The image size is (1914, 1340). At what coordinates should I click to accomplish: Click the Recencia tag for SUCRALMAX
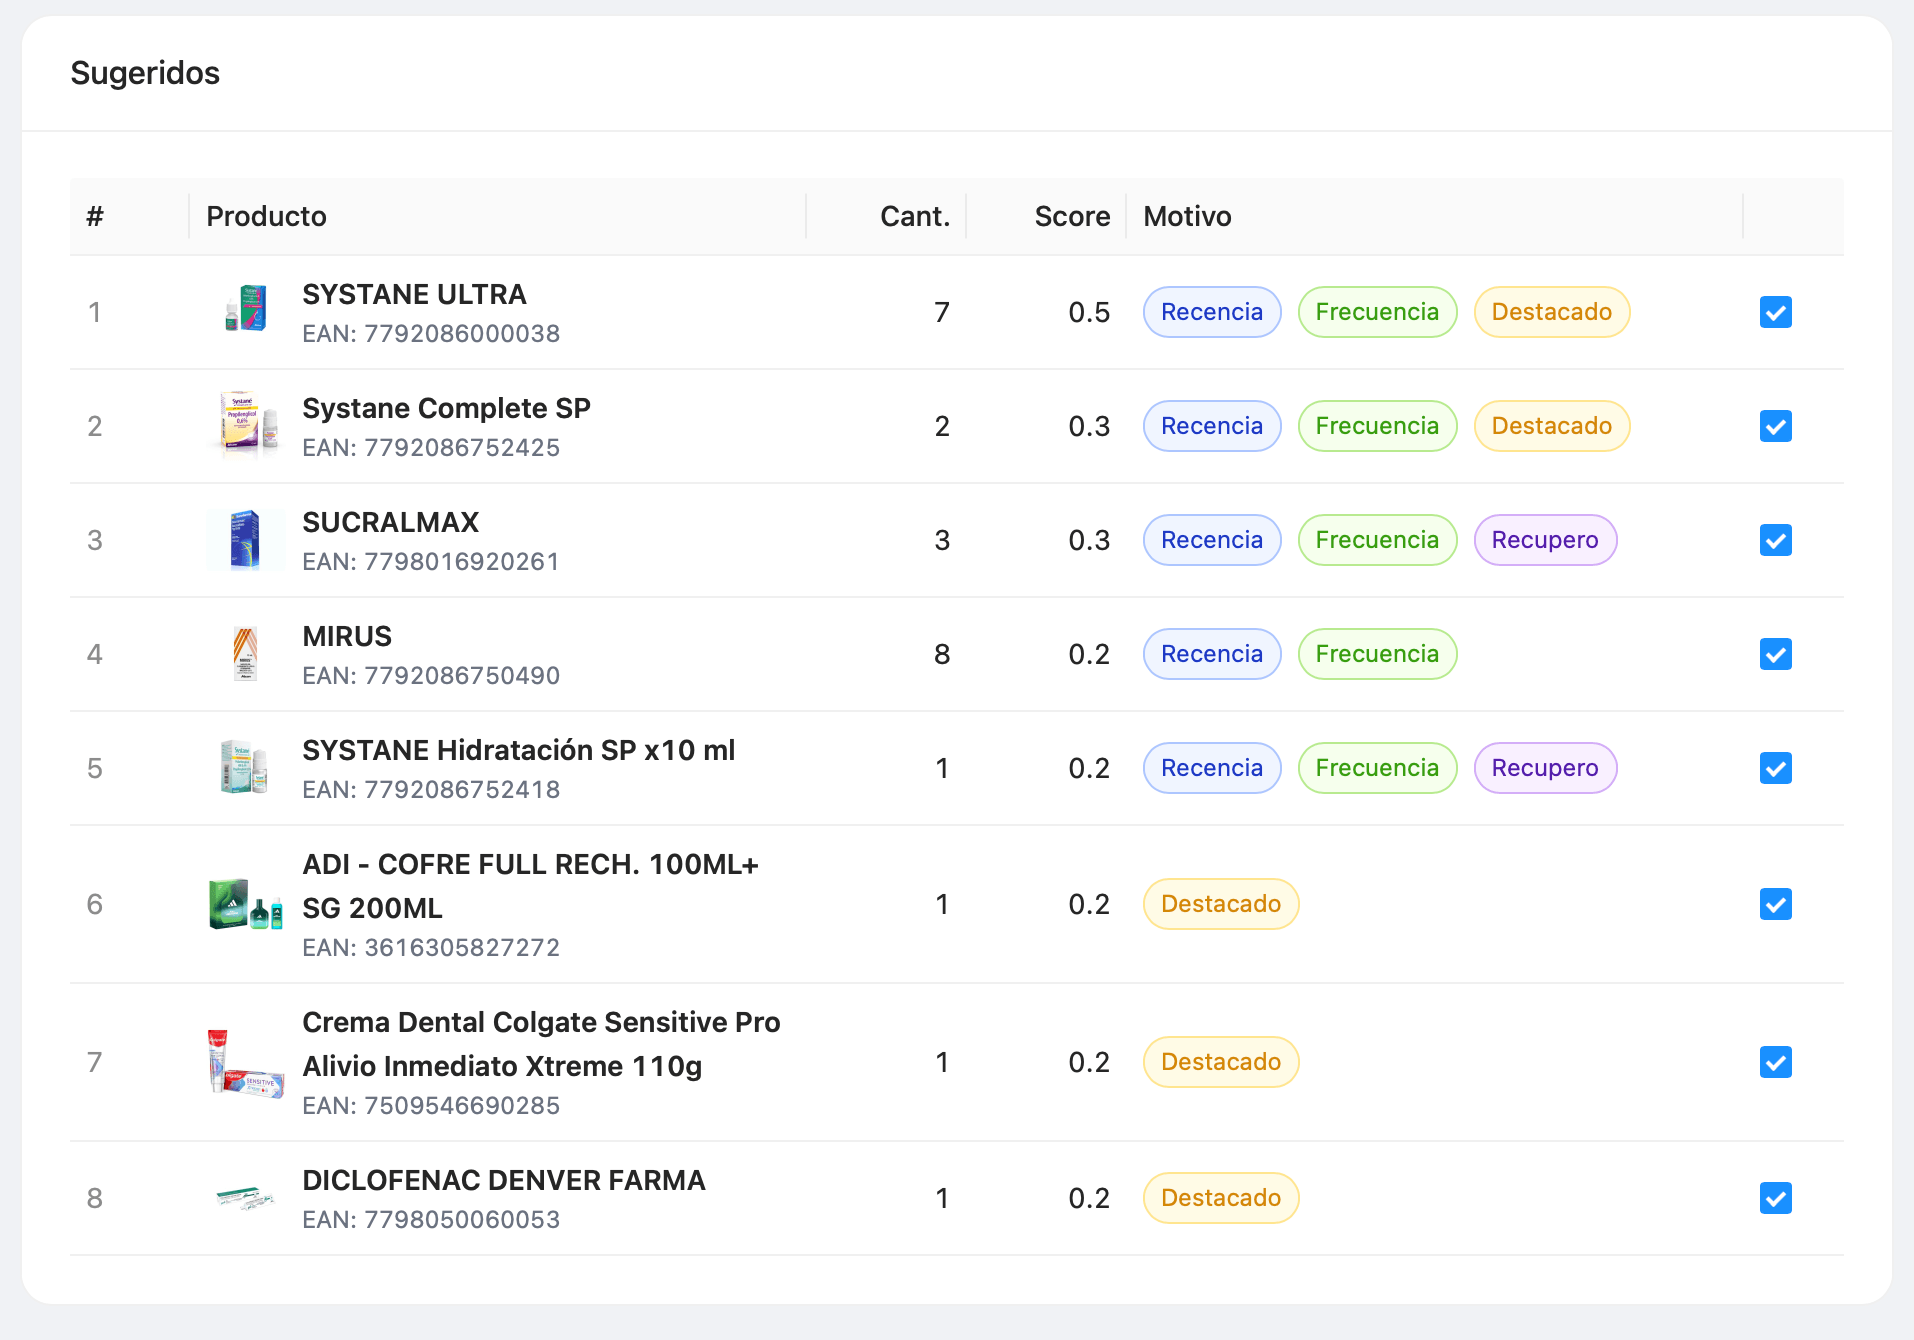point(1212,540)
